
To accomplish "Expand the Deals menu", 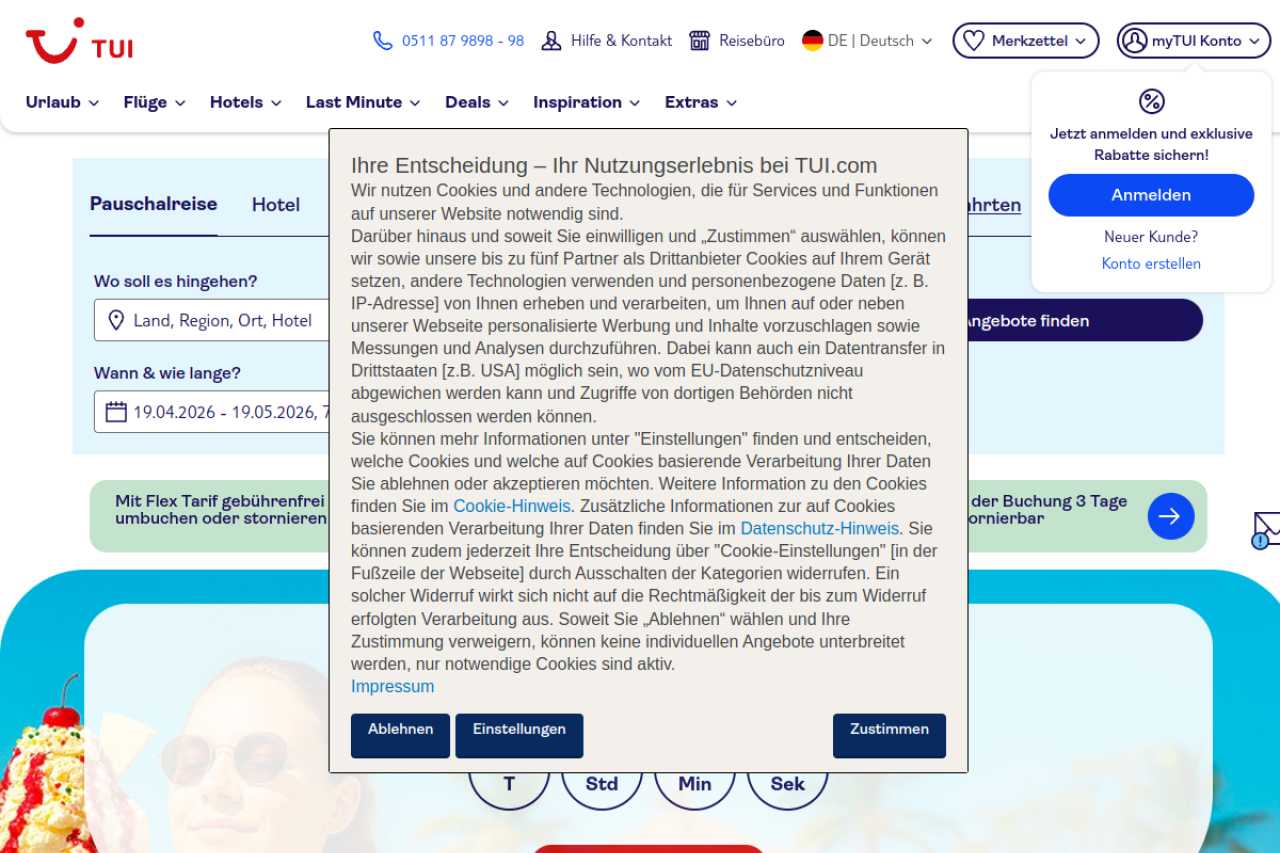I will [477, 102].
